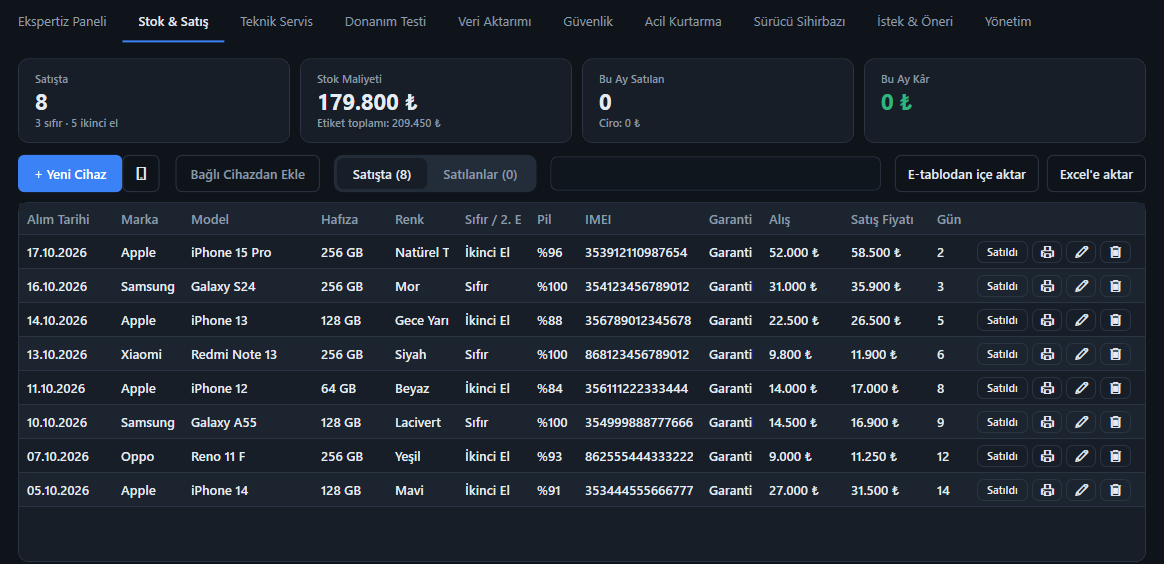Delete the iPhone 12 entry

click(1115, 388)
